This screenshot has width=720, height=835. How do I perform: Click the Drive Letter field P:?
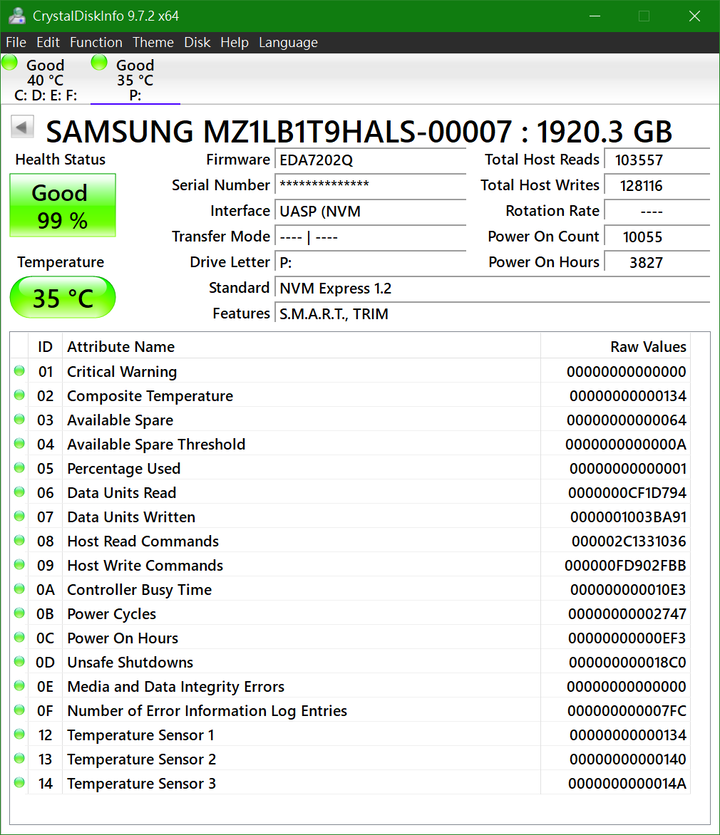coord(370,262)
